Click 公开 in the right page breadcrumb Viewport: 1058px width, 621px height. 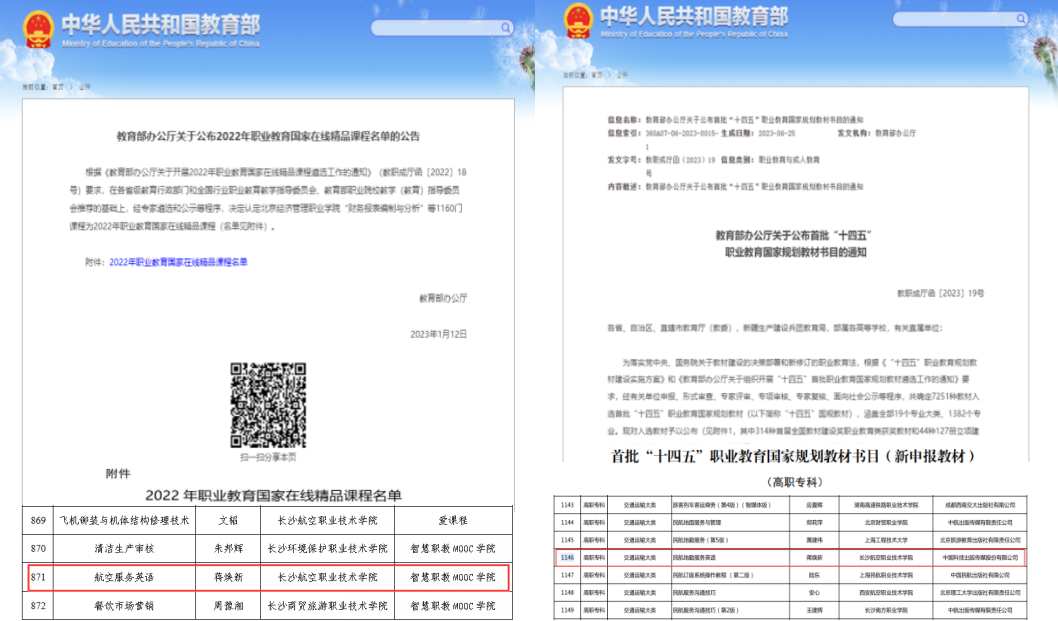click(621, 75)
